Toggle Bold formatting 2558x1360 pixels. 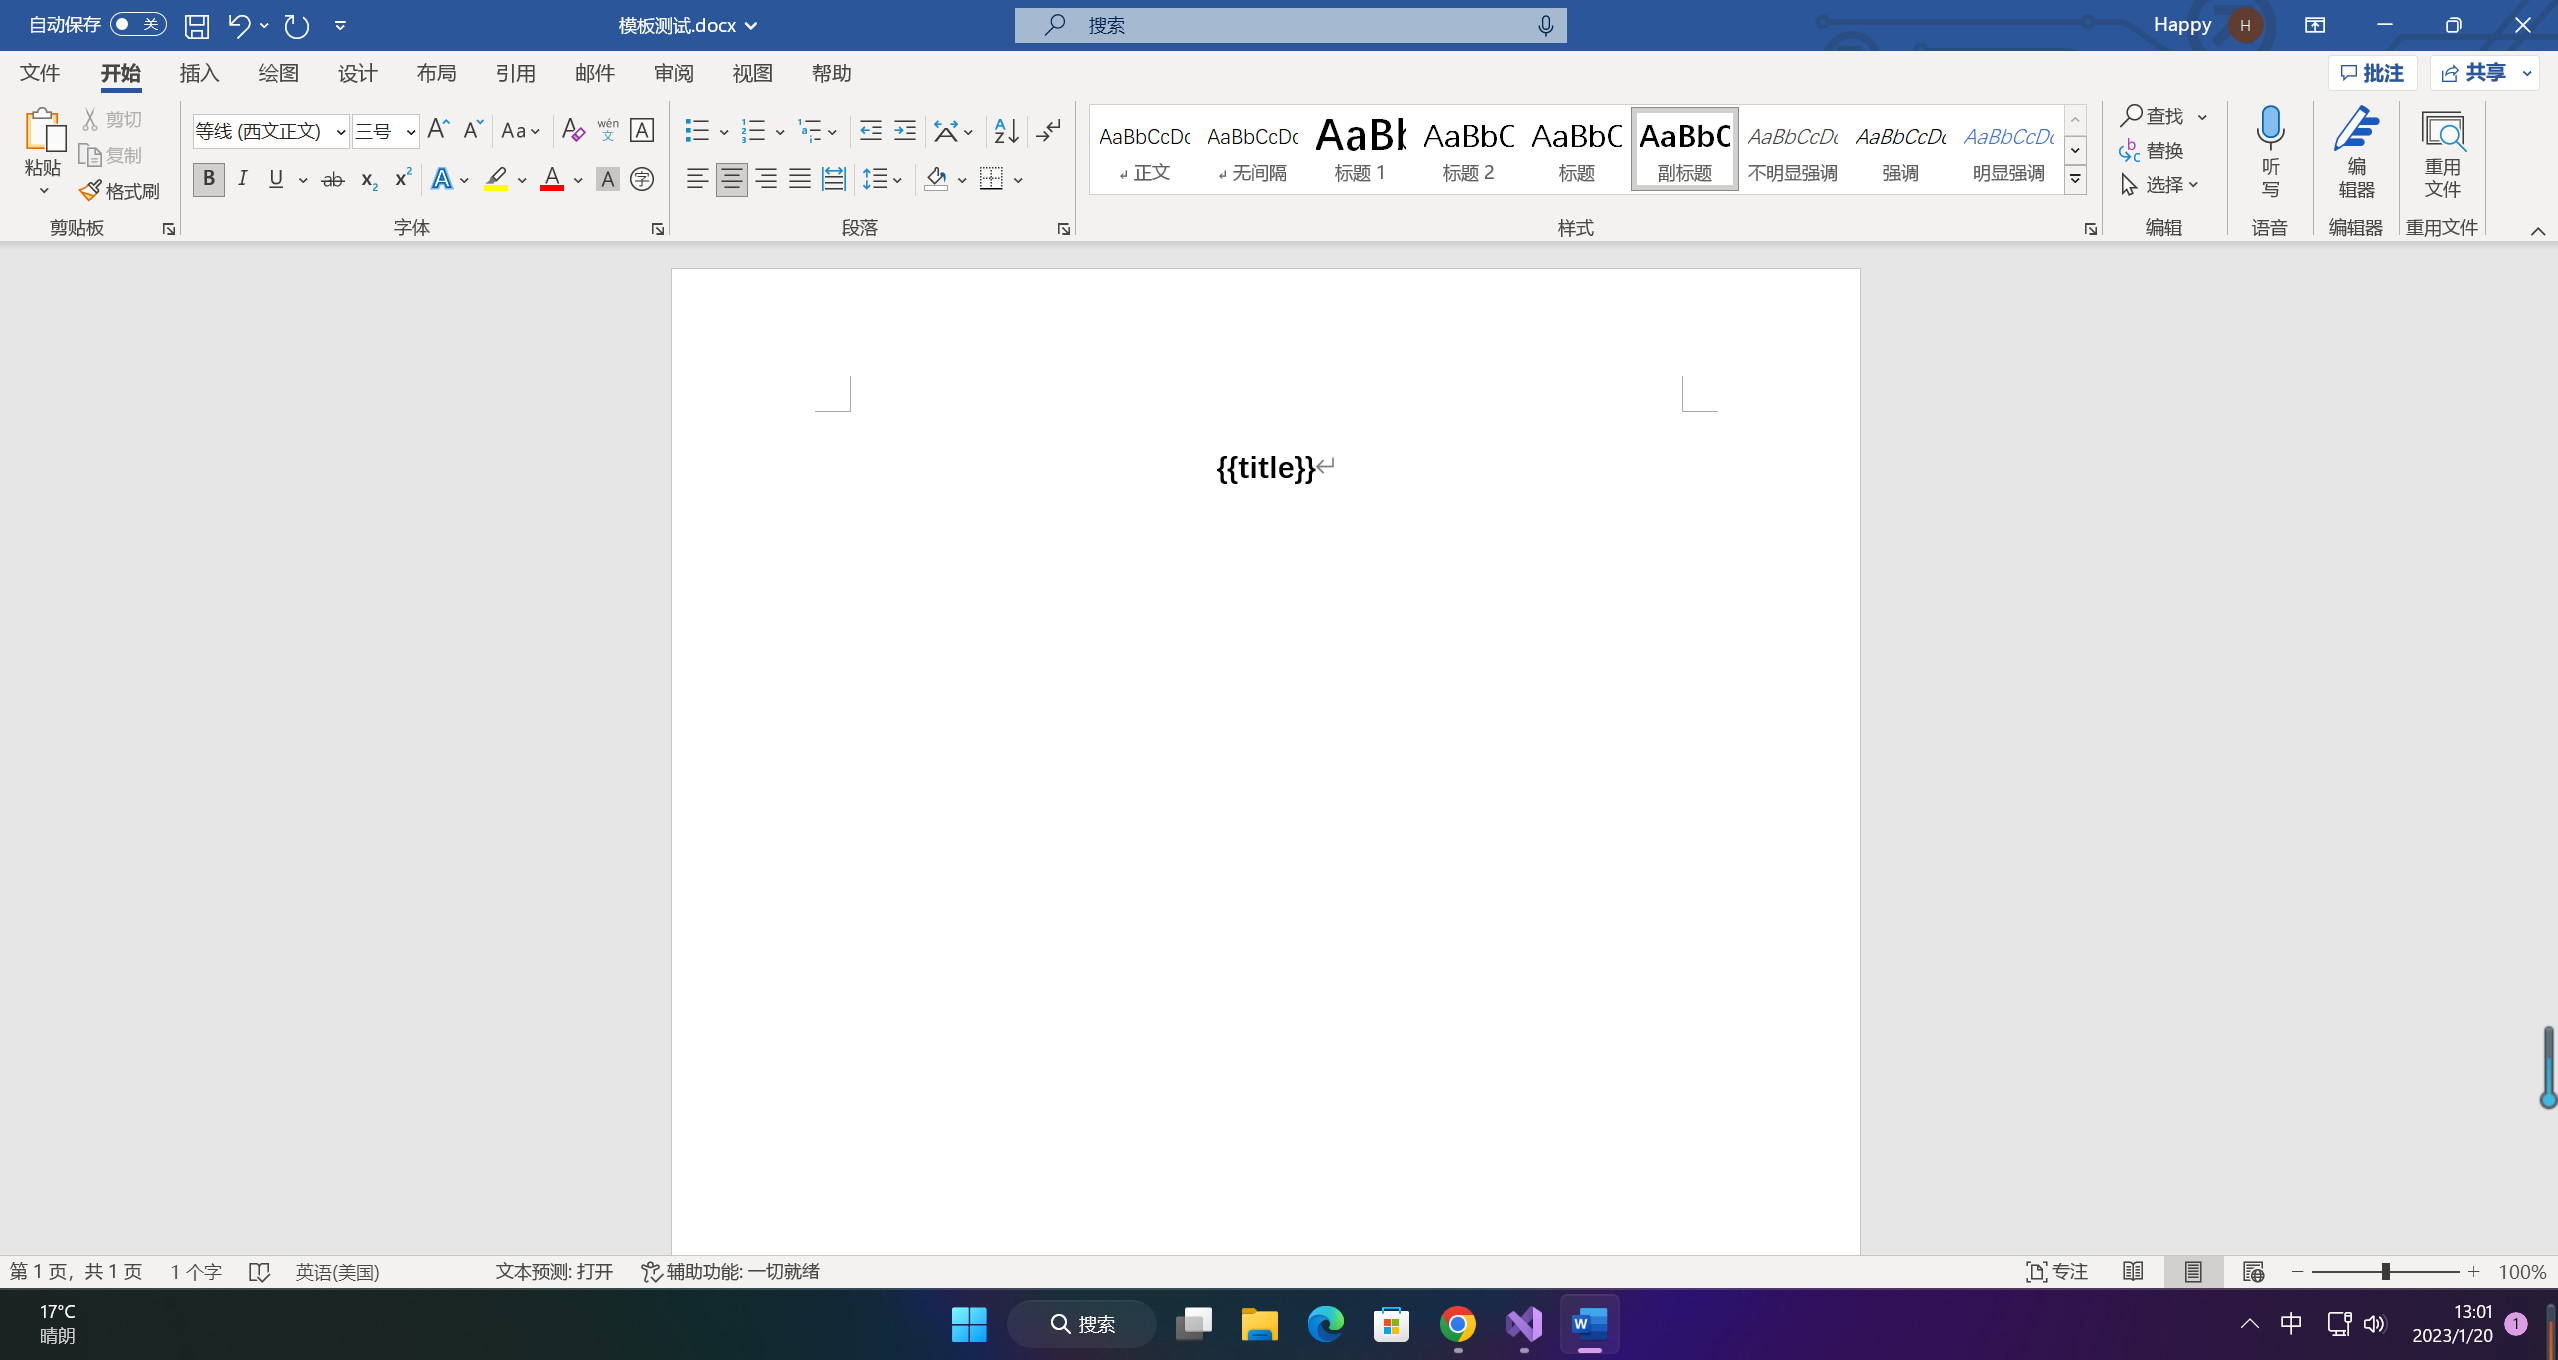208,179
